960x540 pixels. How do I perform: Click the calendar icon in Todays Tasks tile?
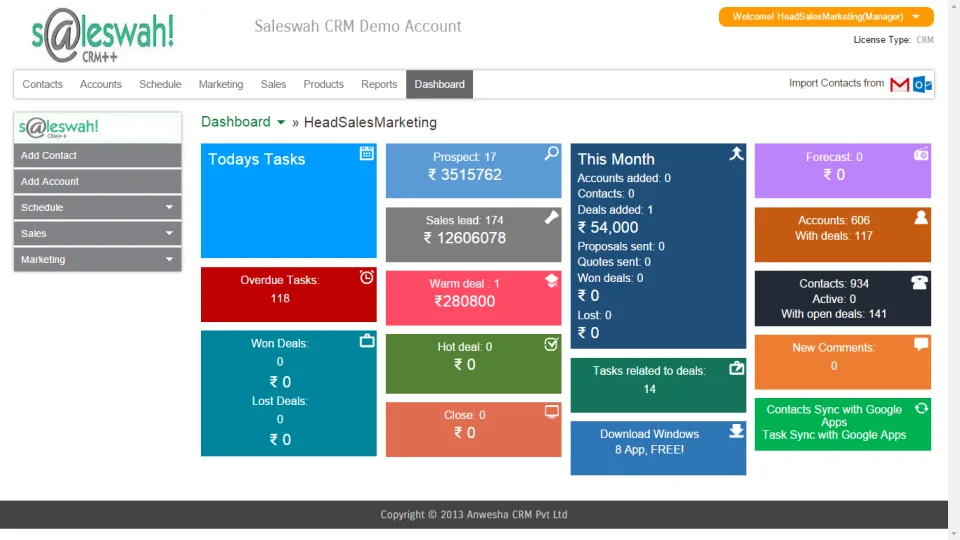click(367, 153)
